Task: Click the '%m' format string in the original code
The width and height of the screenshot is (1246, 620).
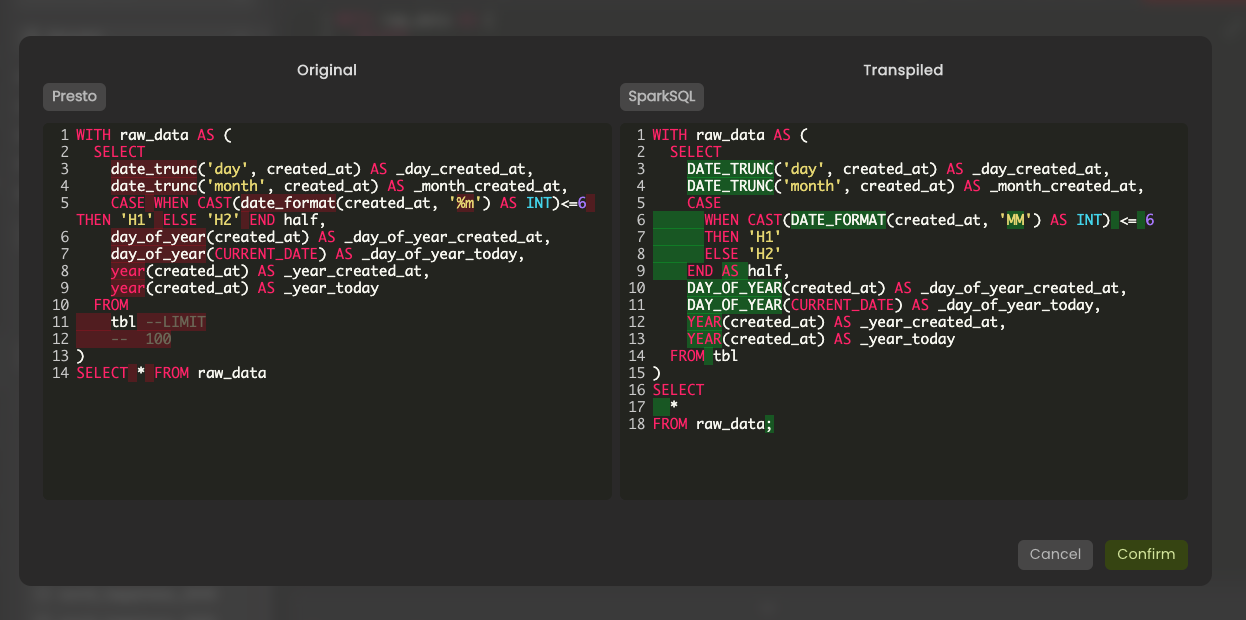Action: [x=464, y=203]
